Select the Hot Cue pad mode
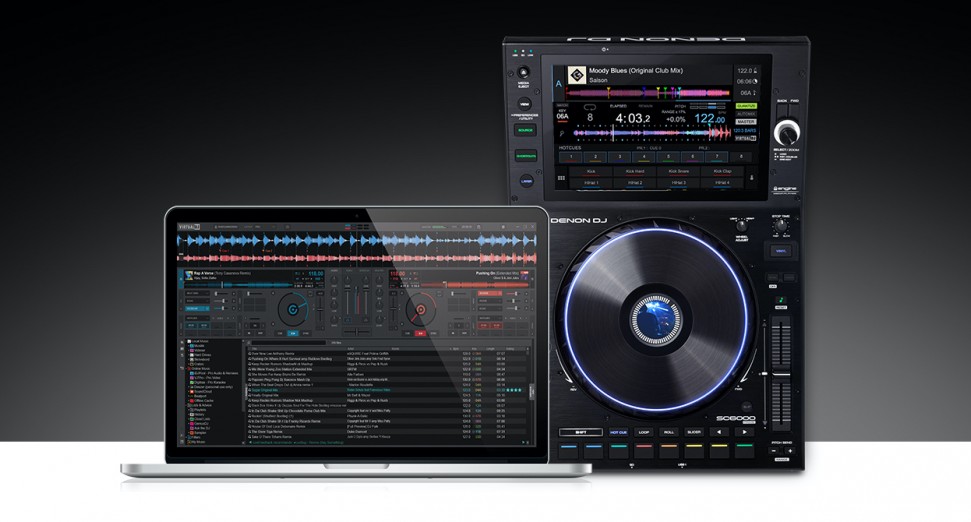The height and width of the screenshot is (522, 971). [x=618, y=432]
